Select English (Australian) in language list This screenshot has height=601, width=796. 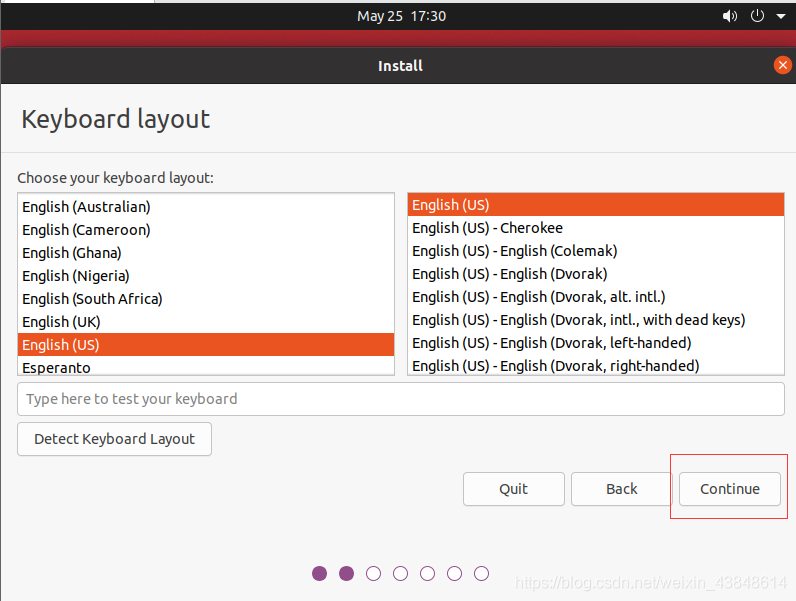[x=206, y=207]
